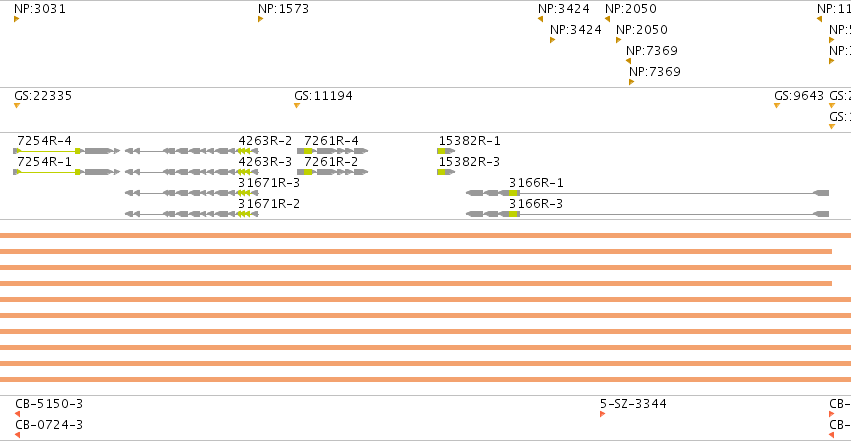Select the 3166R-1 long transcript glyph

pos(647,193)
